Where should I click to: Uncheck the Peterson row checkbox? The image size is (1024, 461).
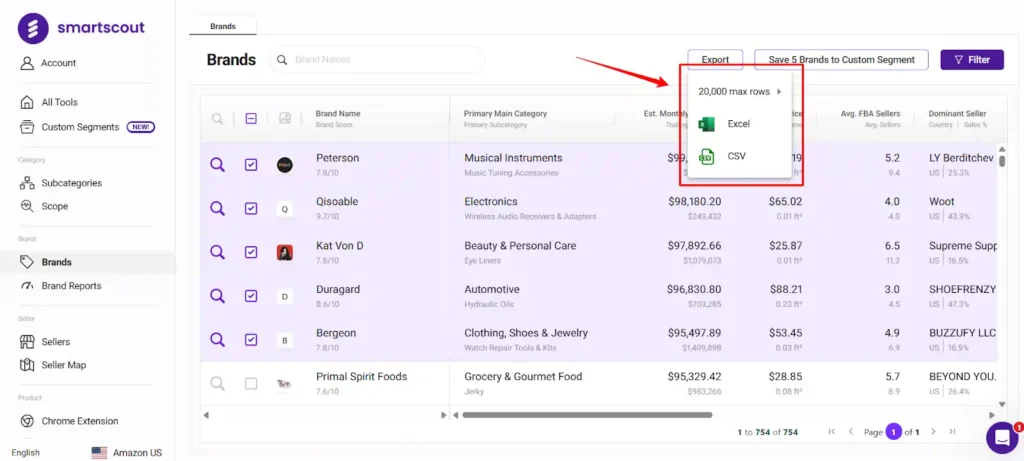click(x=251, y=165)
